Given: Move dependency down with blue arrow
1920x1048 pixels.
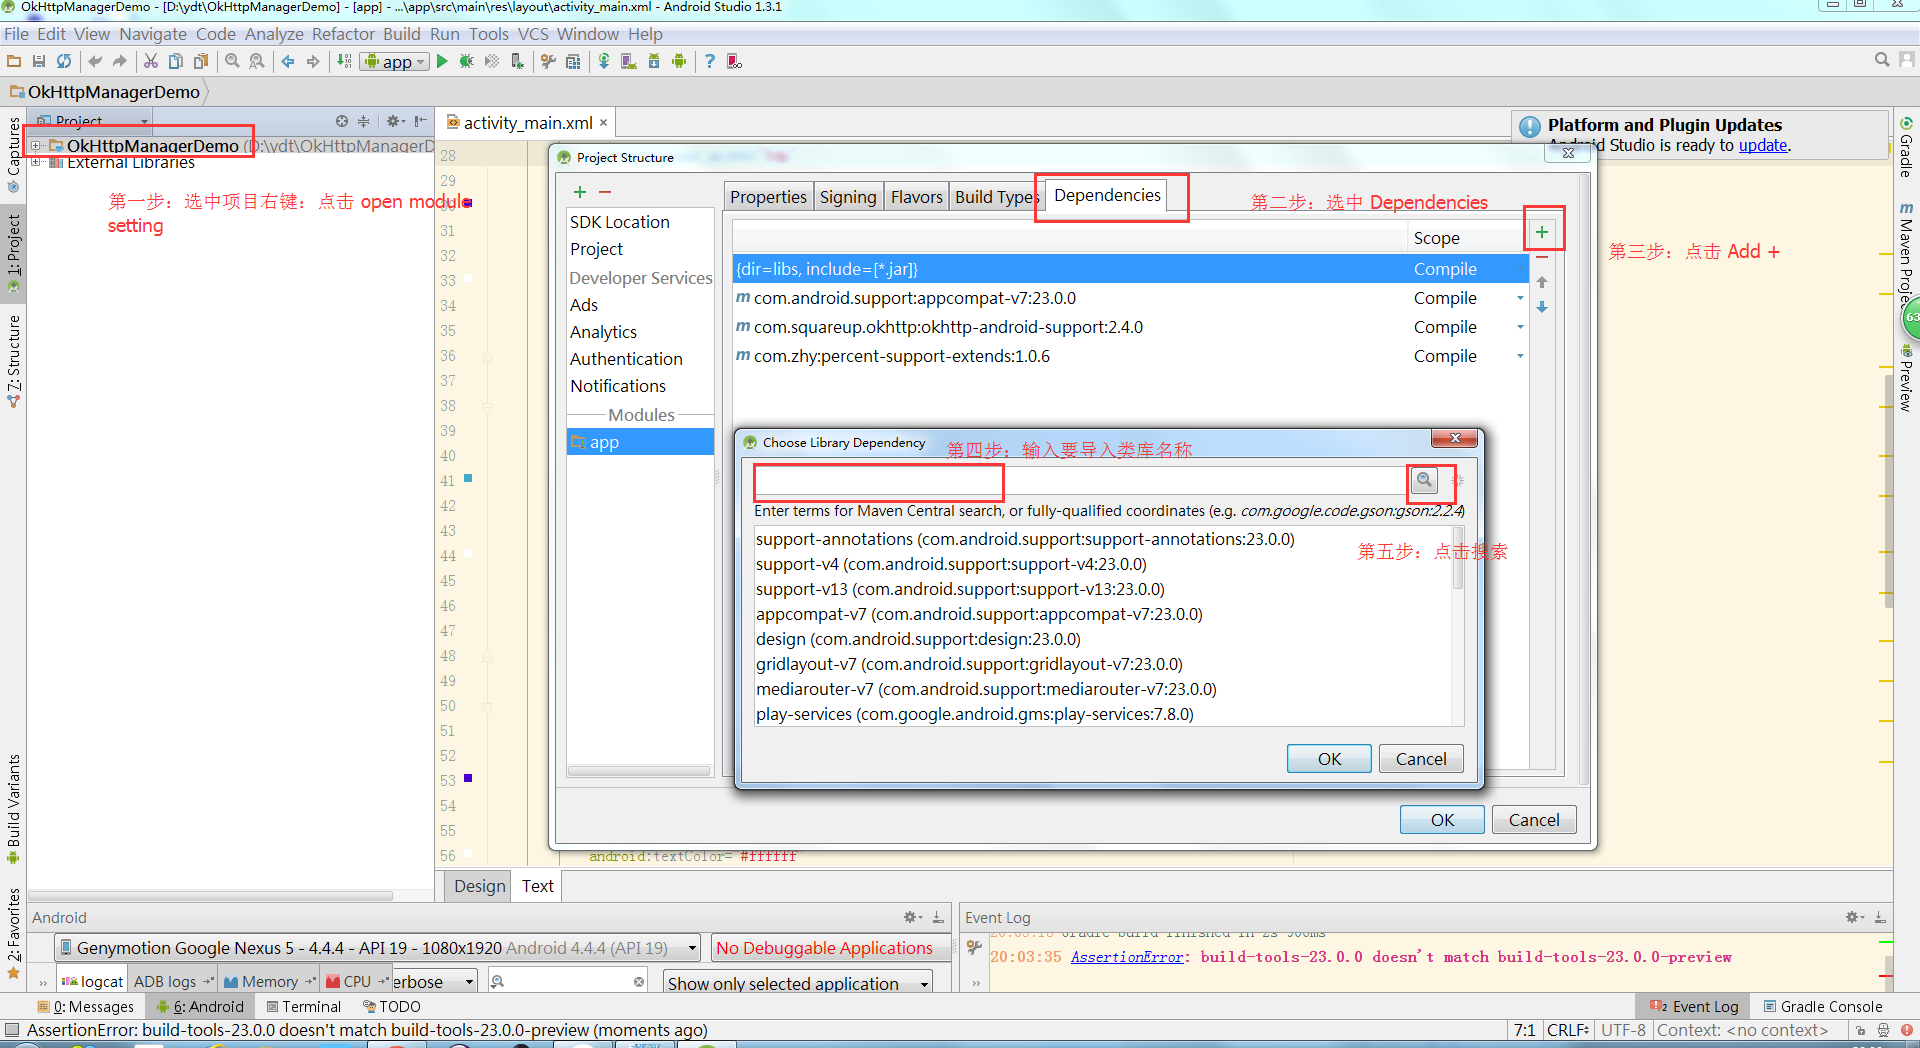Looking at the screenshot, I should point(1542,307).
